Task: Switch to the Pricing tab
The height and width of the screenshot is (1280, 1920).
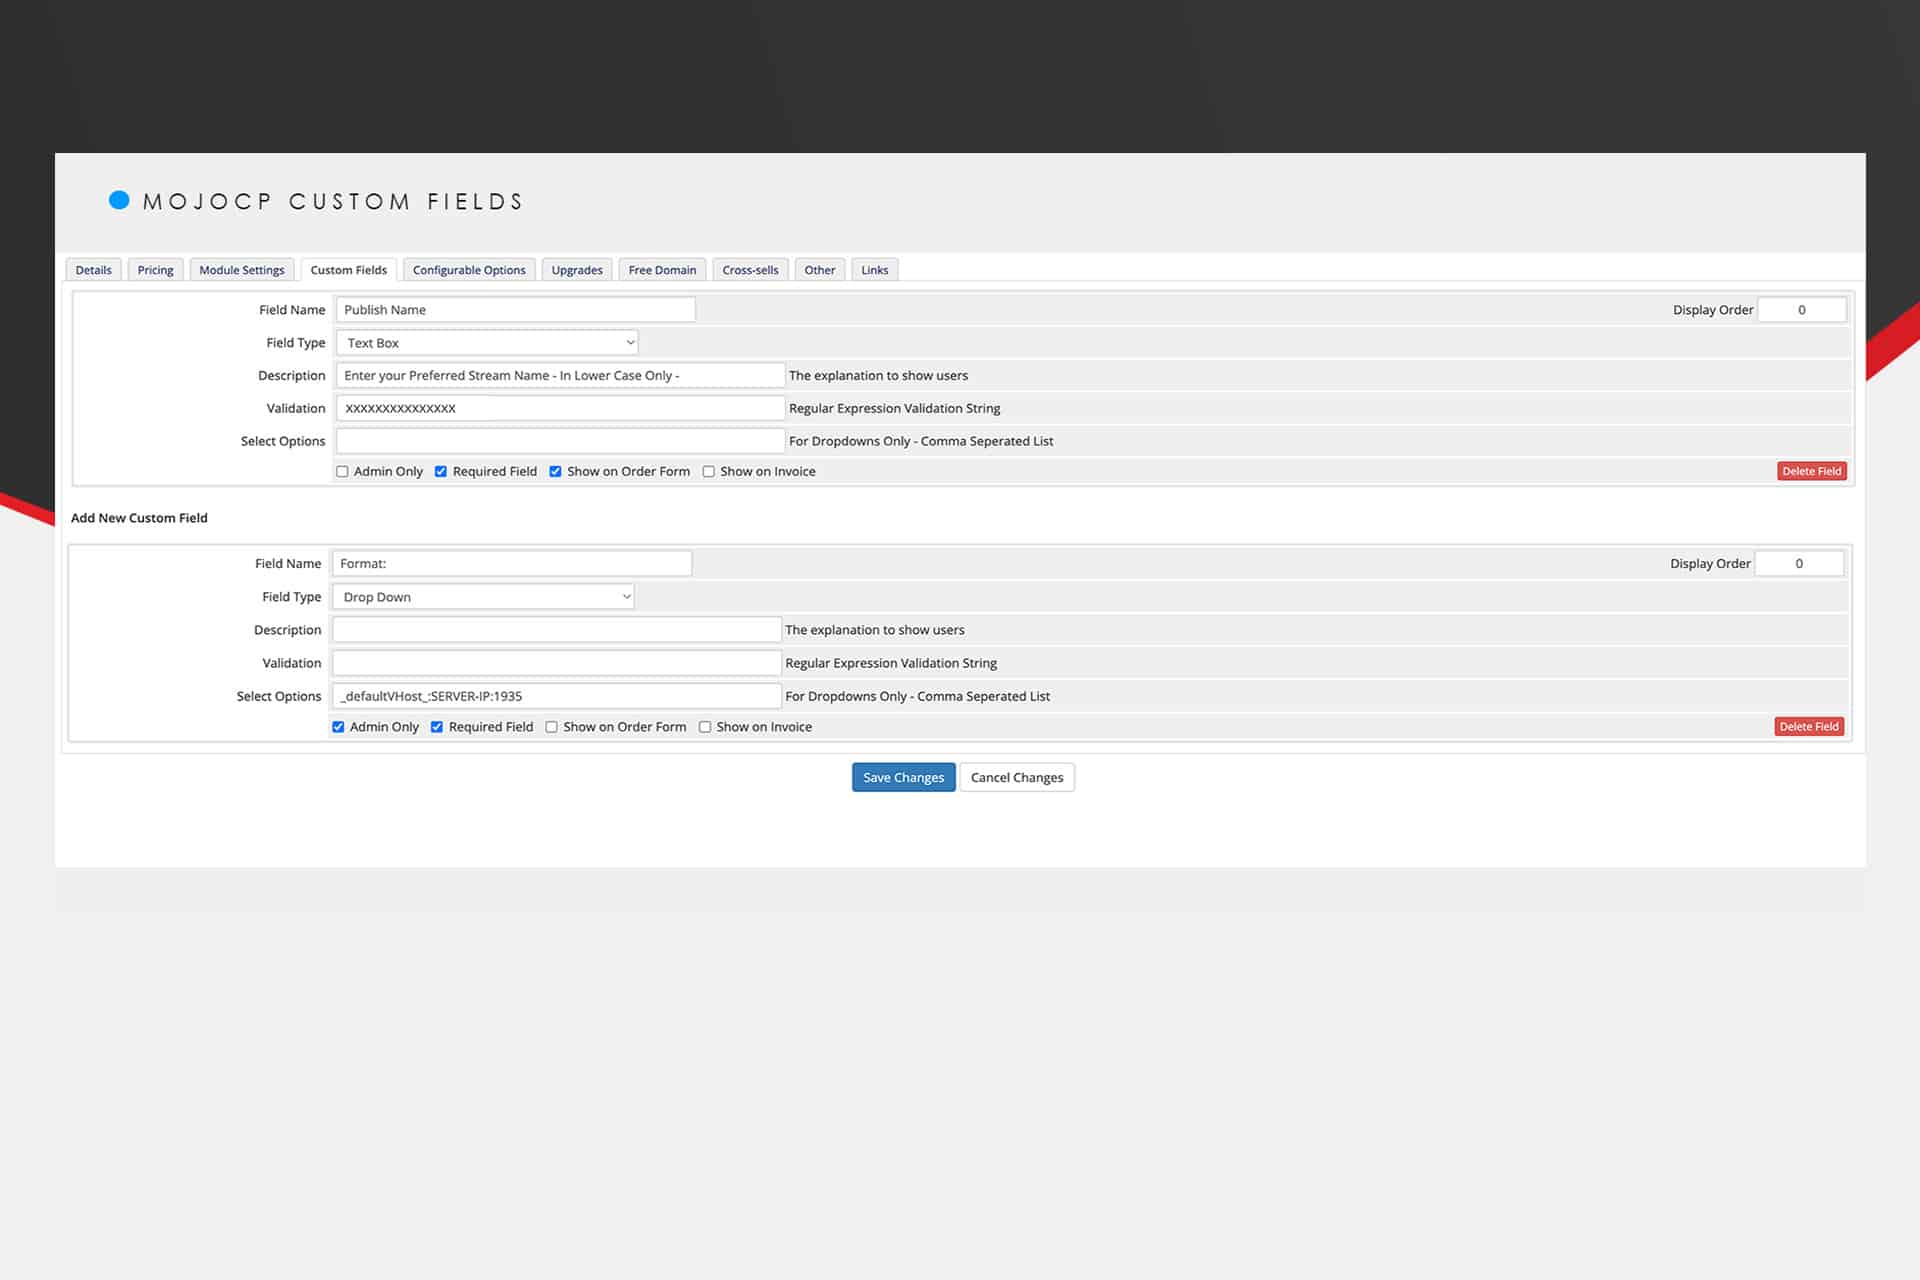Action: 155,270
